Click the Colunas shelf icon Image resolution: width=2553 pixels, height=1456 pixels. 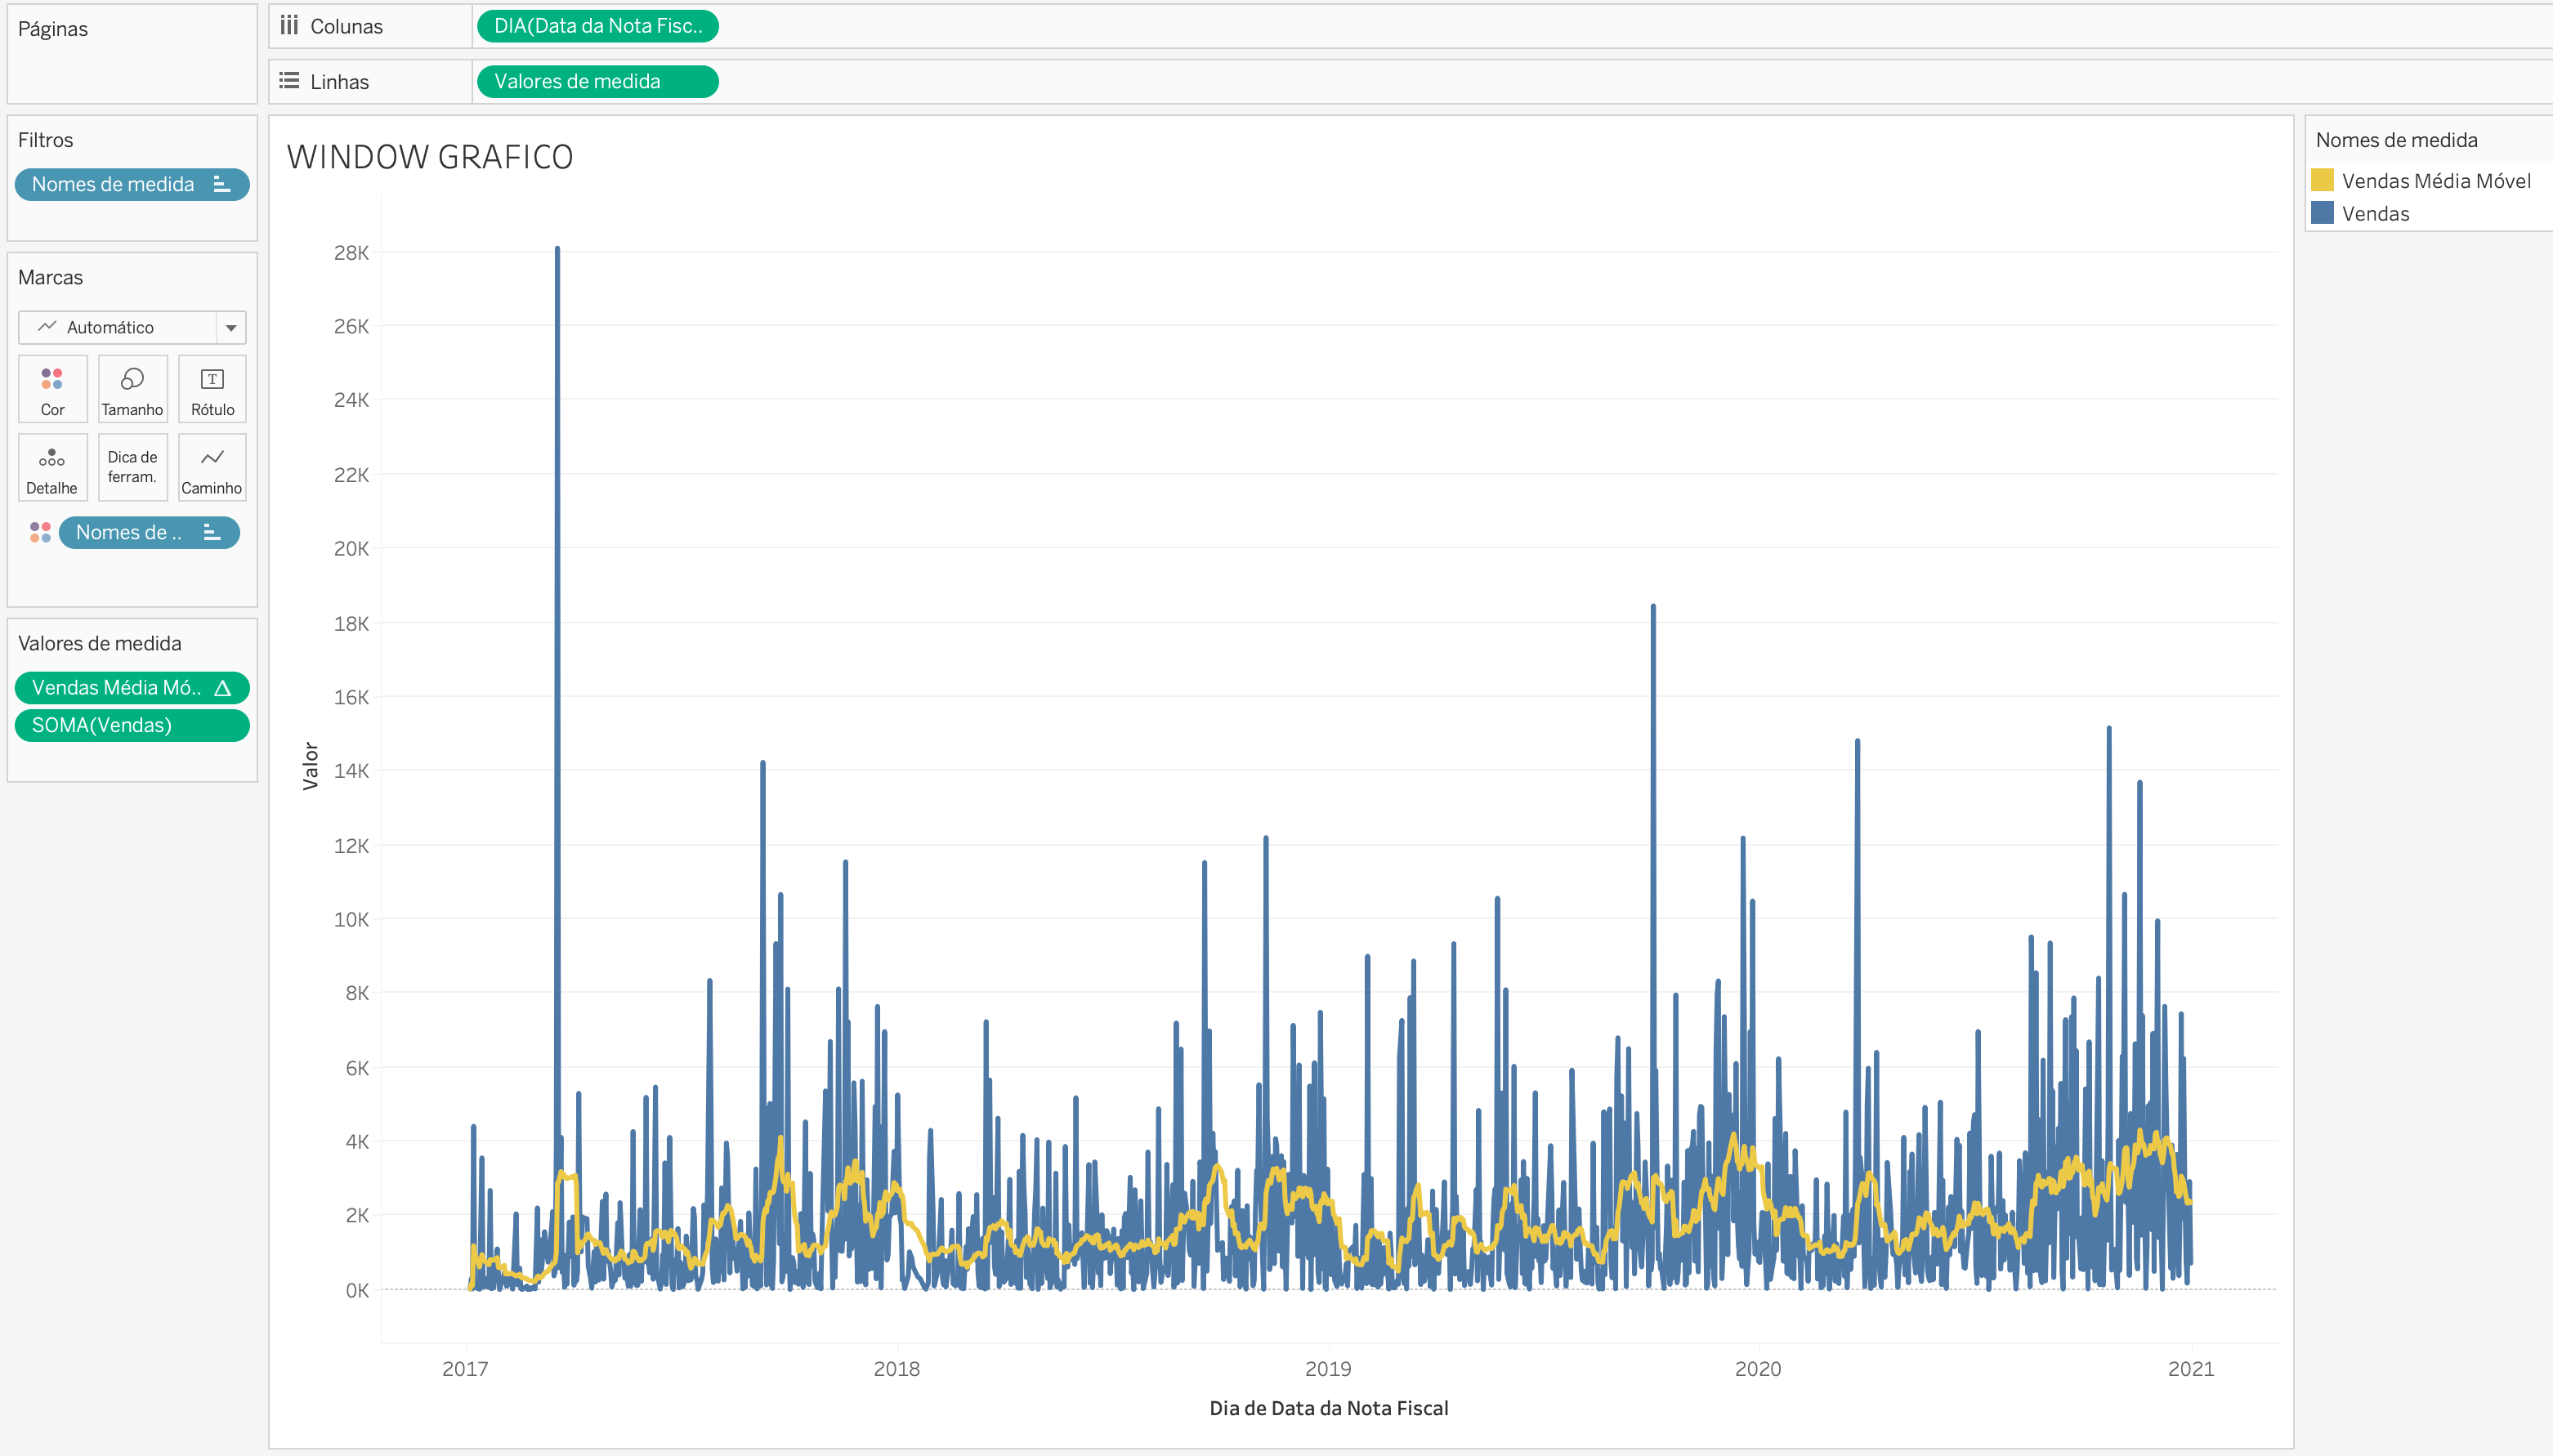(x=289, y=27)
